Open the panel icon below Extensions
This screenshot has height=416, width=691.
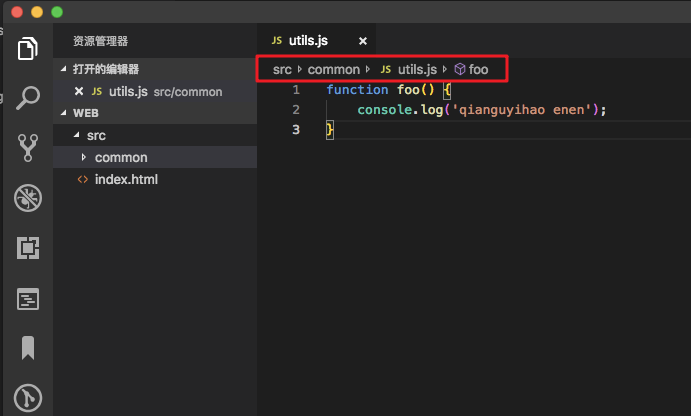(27, 298)
